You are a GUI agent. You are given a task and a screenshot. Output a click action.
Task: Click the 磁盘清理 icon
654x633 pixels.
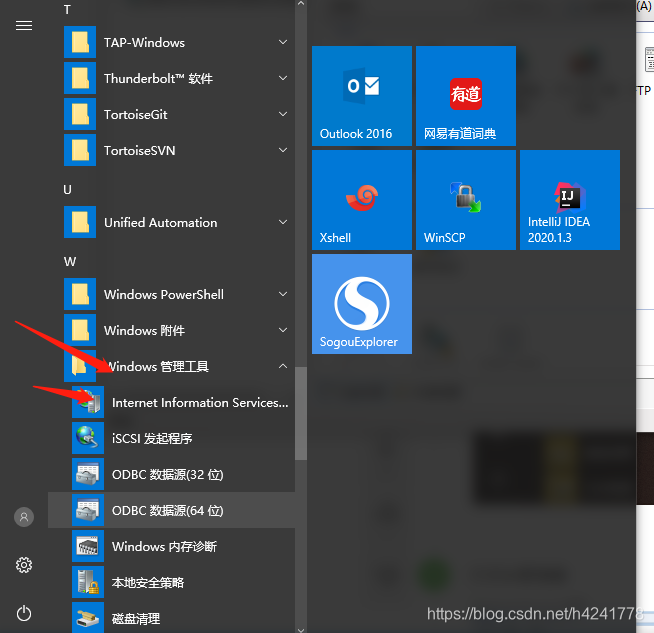[88, 618]
